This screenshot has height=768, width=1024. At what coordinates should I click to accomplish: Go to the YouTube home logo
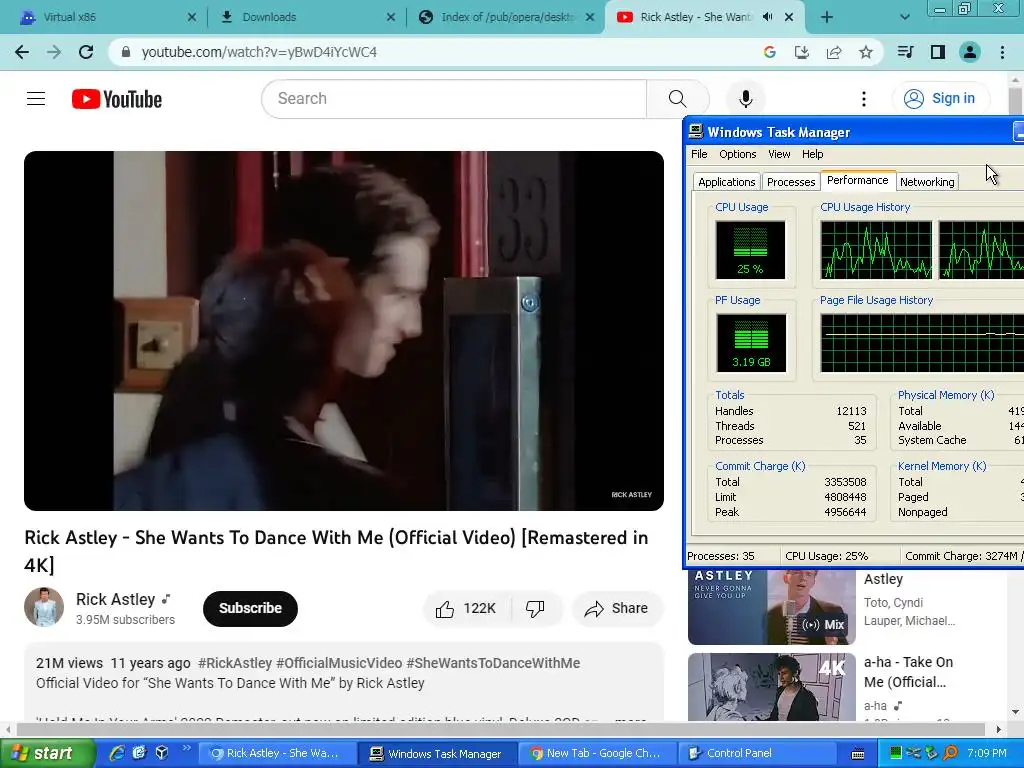tap(117, 99)
